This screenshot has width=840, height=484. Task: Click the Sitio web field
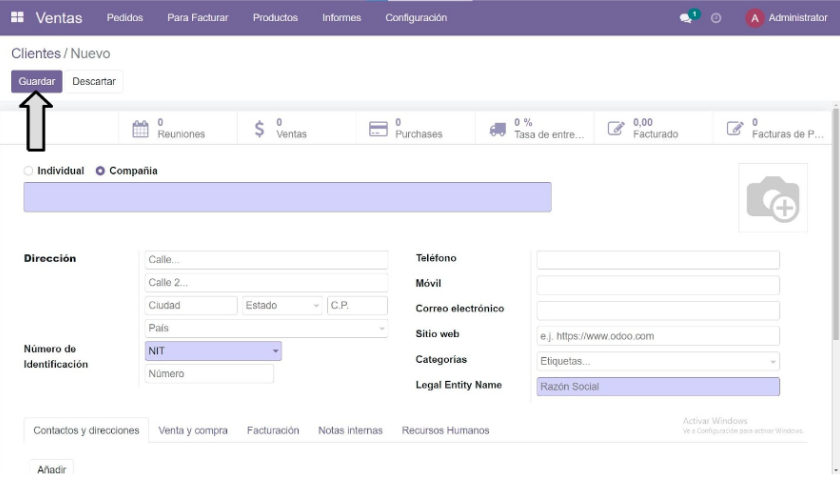[658, 336]
